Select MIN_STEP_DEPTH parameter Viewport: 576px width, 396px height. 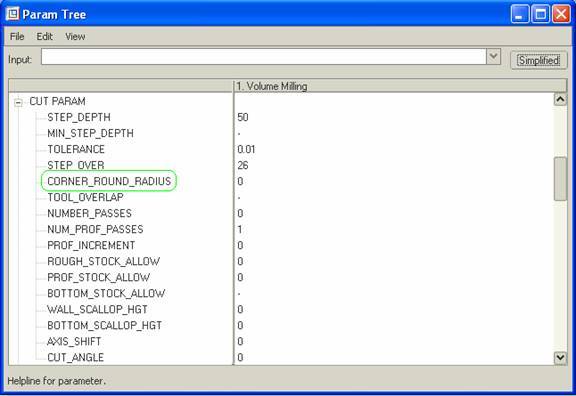(x=90, y=133)
